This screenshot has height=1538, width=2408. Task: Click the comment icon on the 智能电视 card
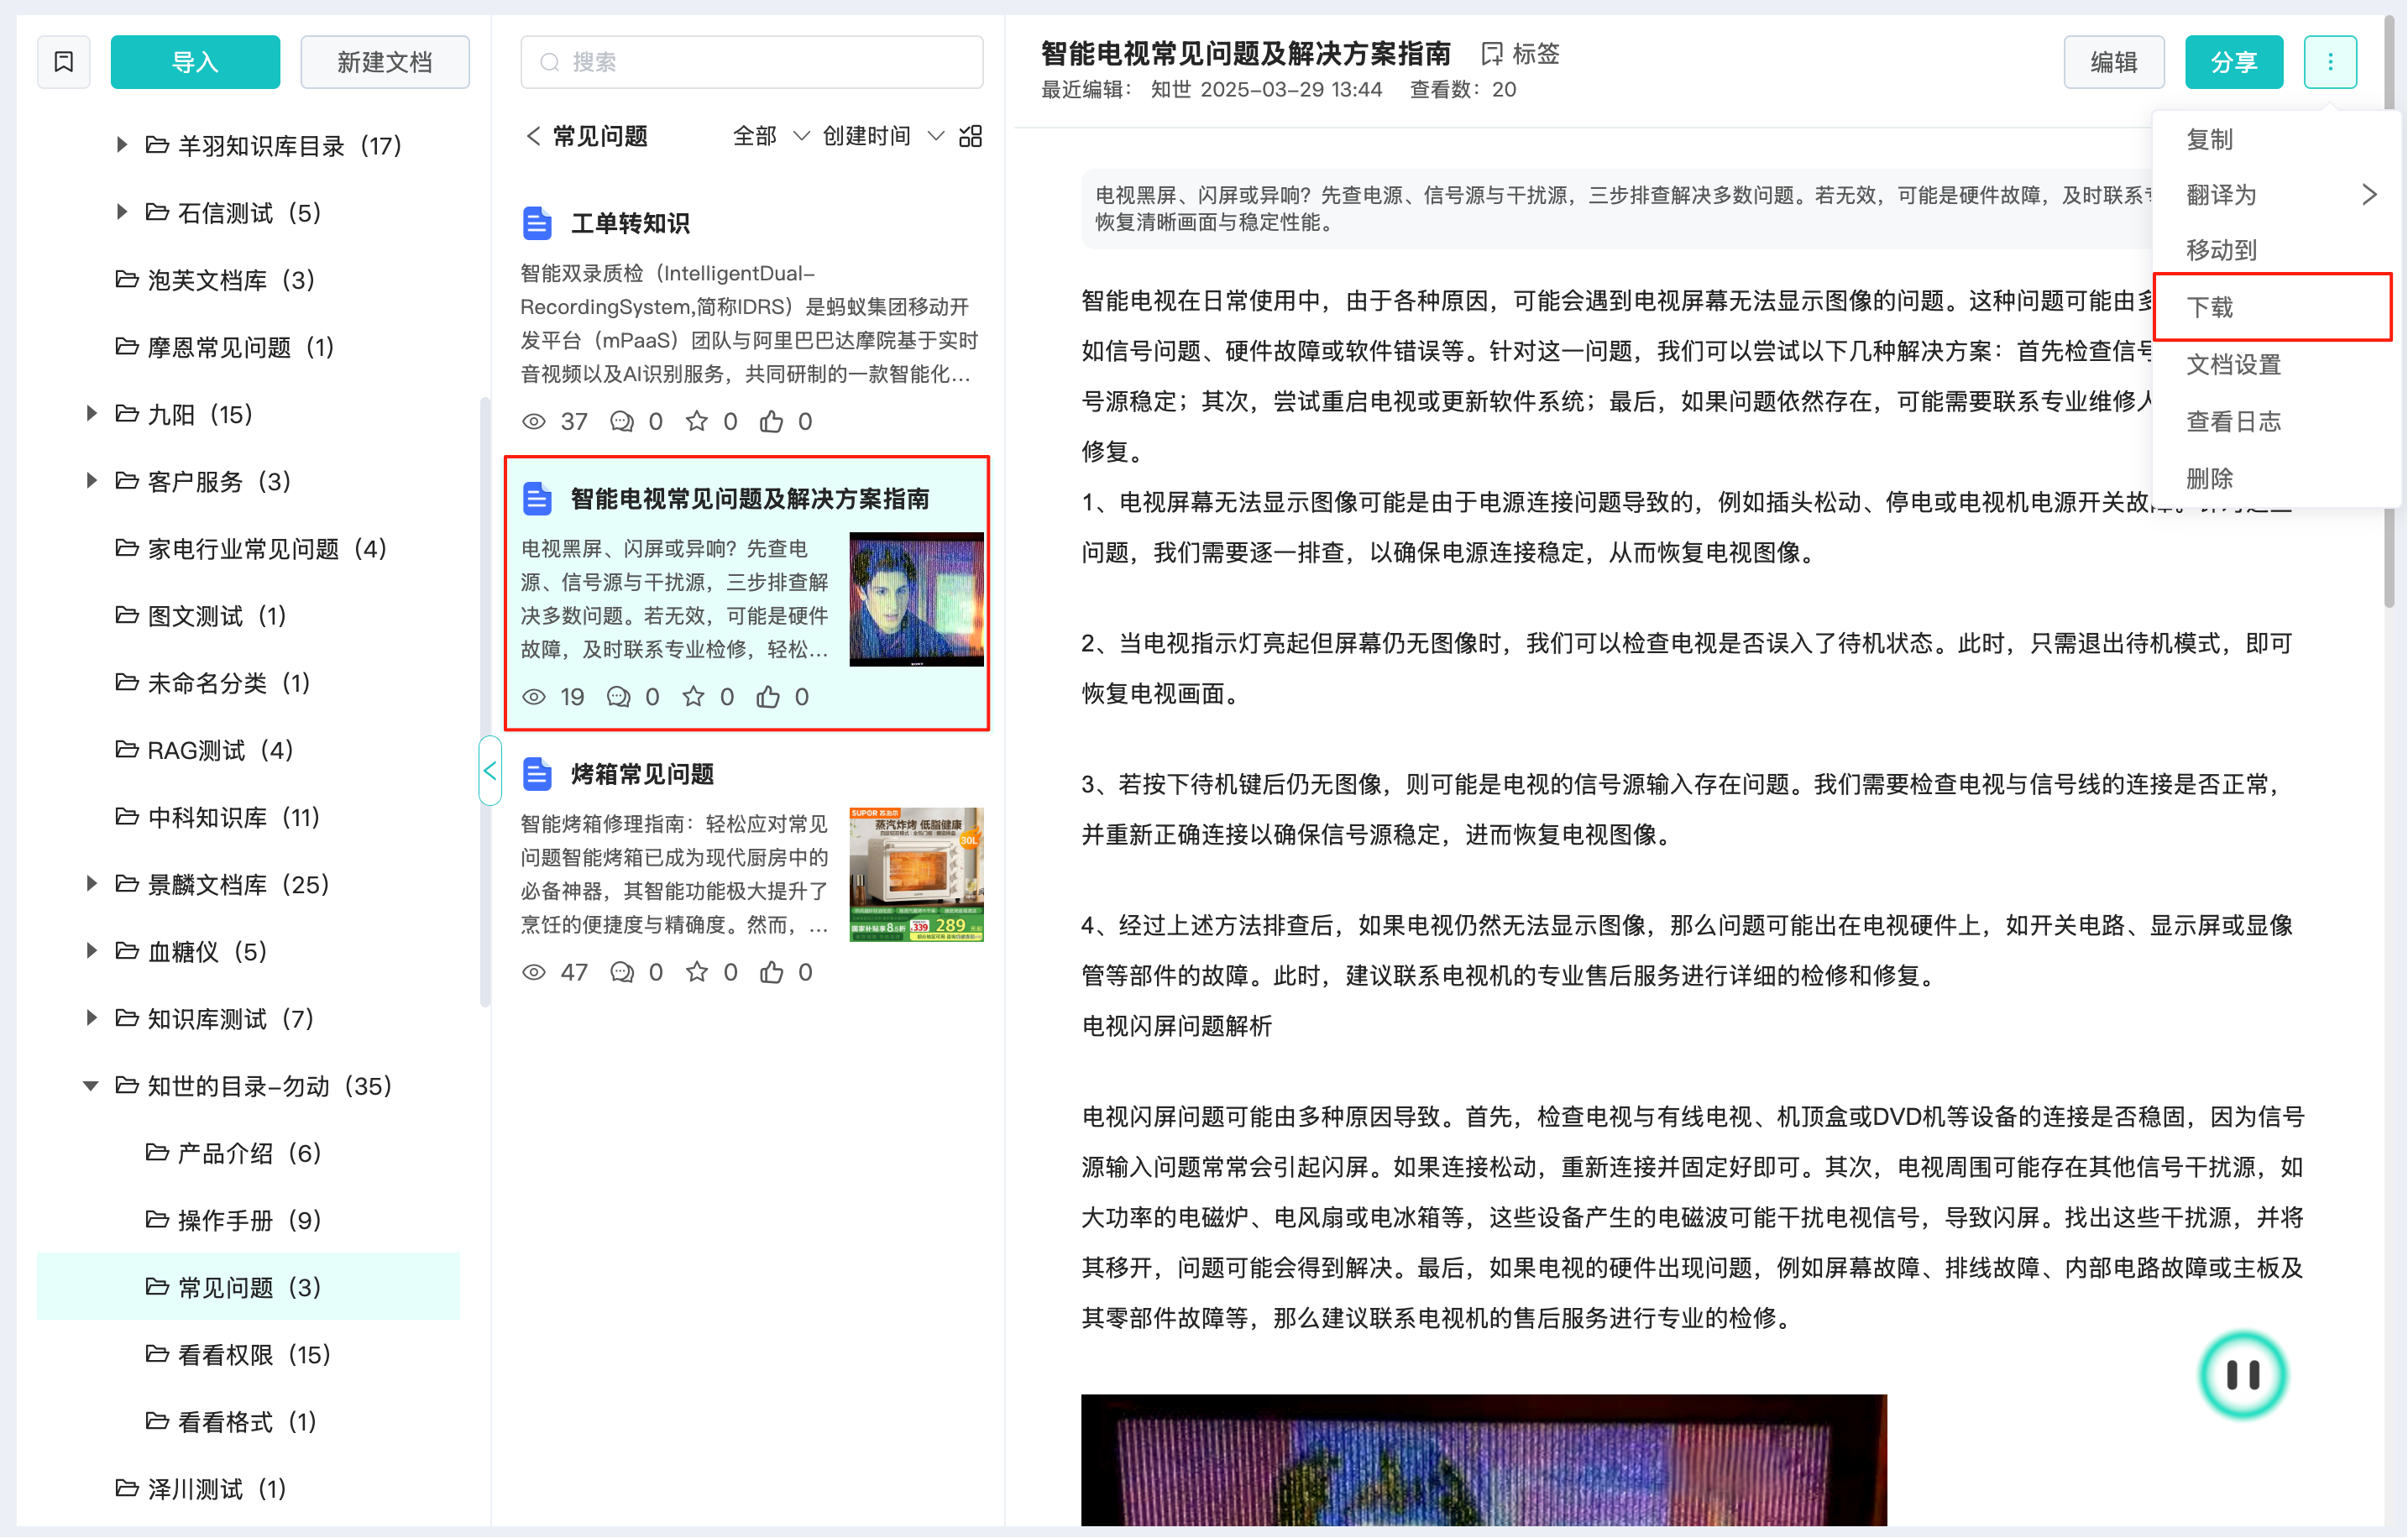click(x=619, y=697)
